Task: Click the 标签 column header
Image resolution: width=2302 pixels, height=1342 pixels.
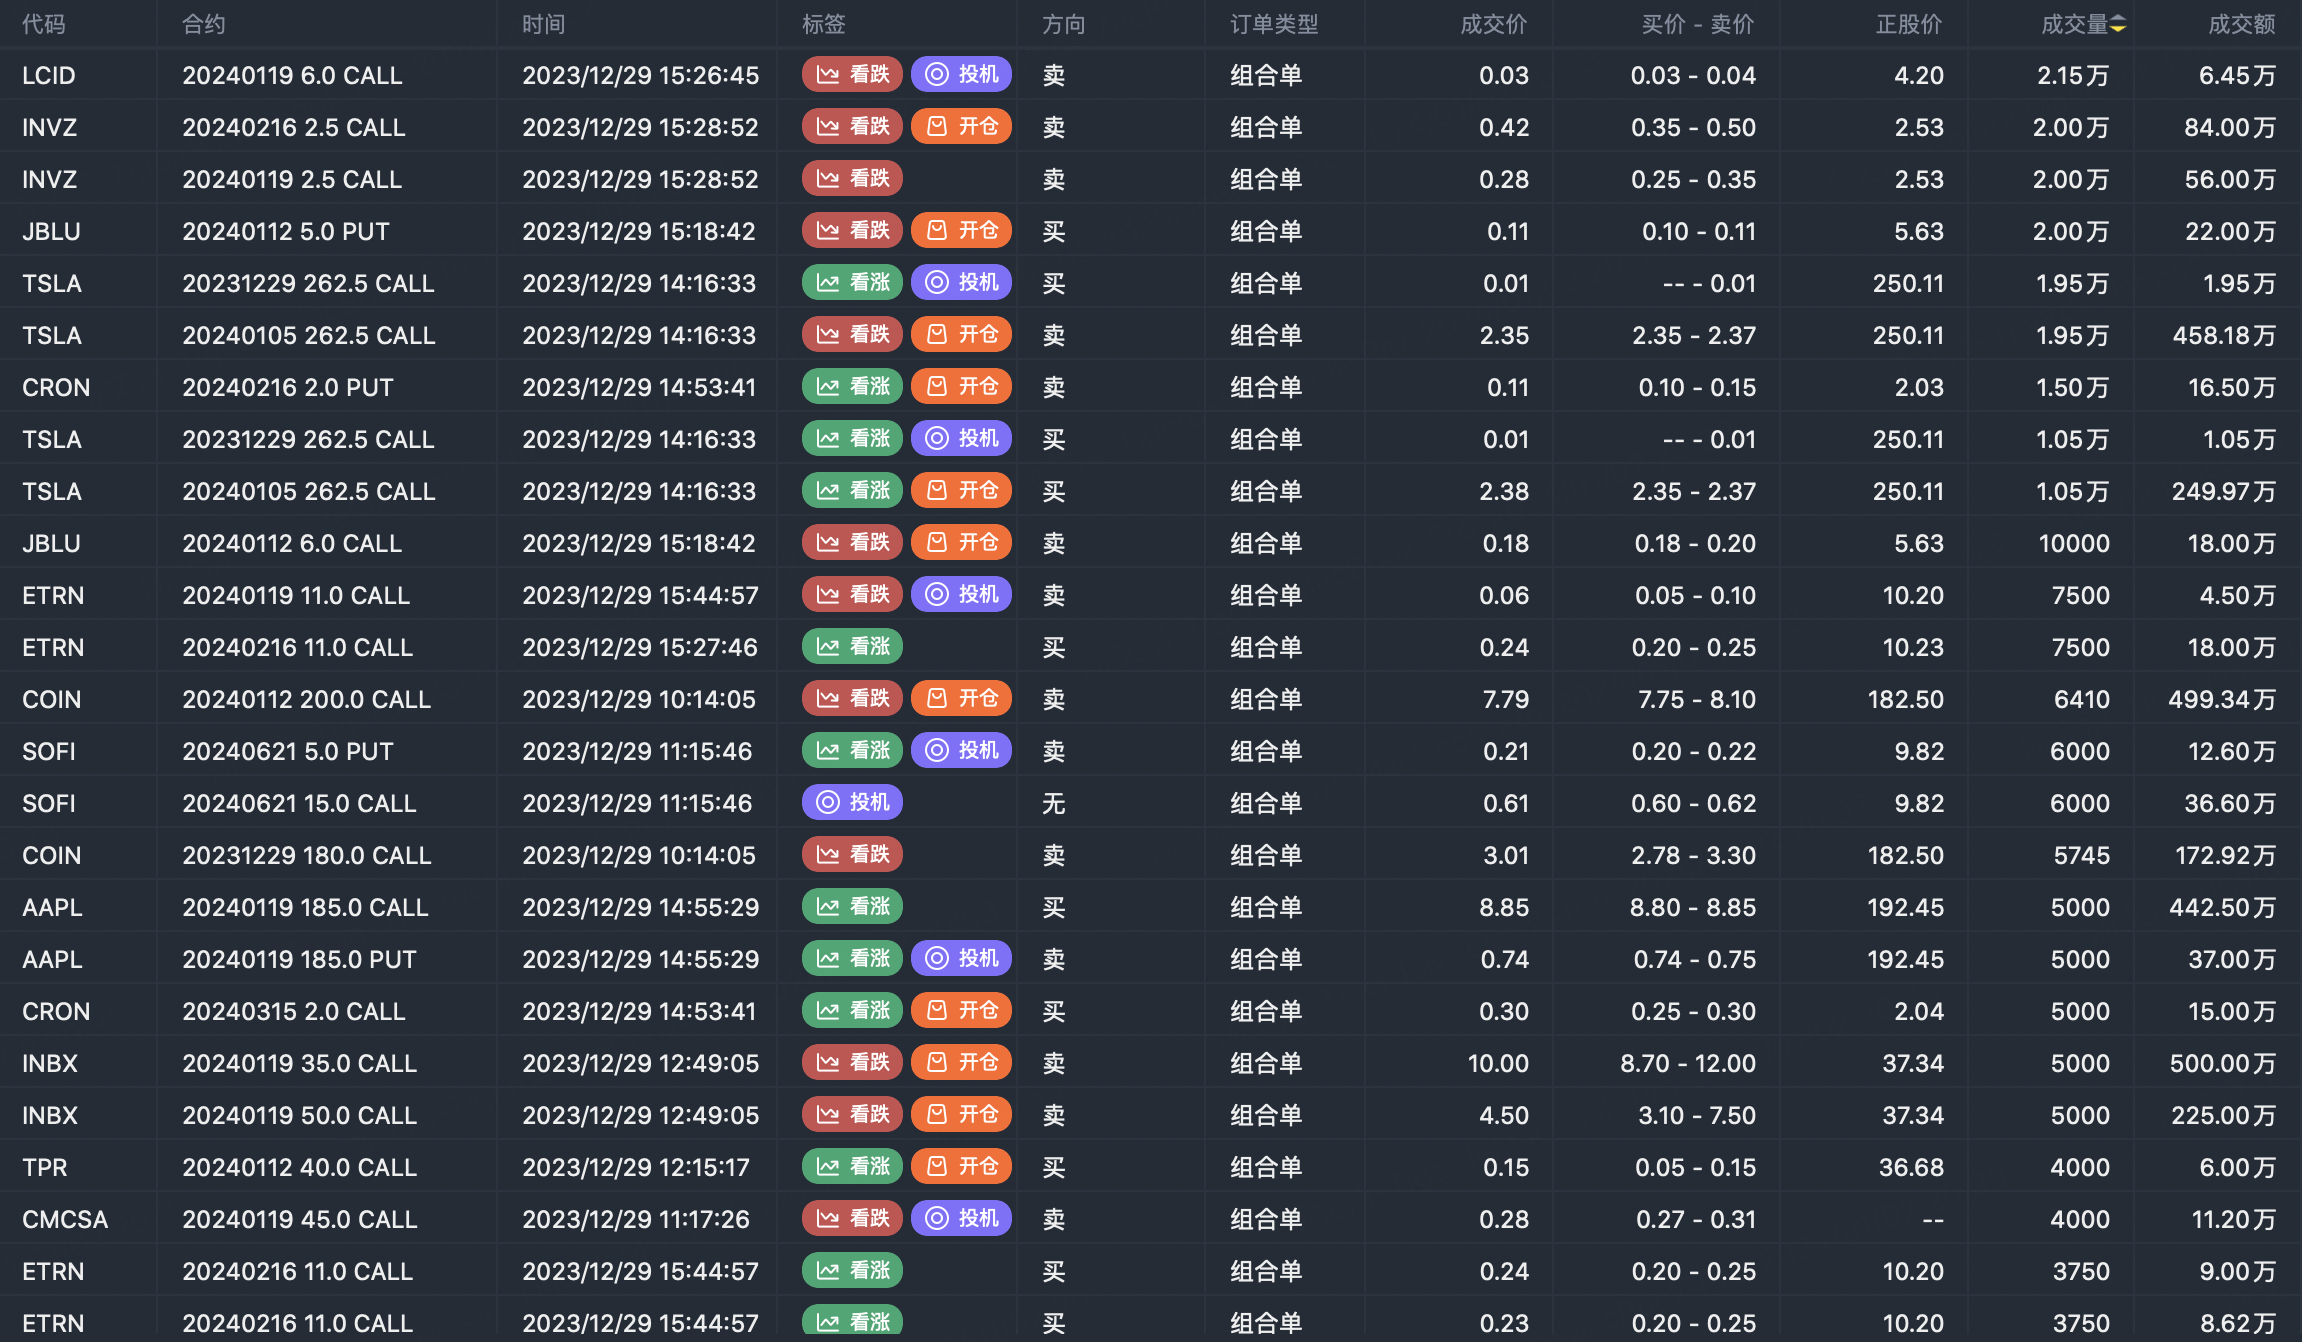Action: click(823, 24)
